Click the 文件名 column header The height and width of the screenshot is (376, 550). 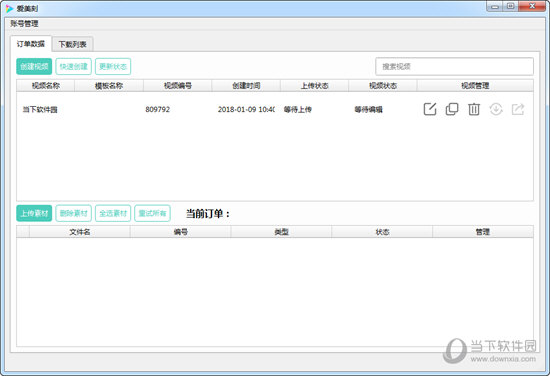pyautogui.click(x=80, y=232)
